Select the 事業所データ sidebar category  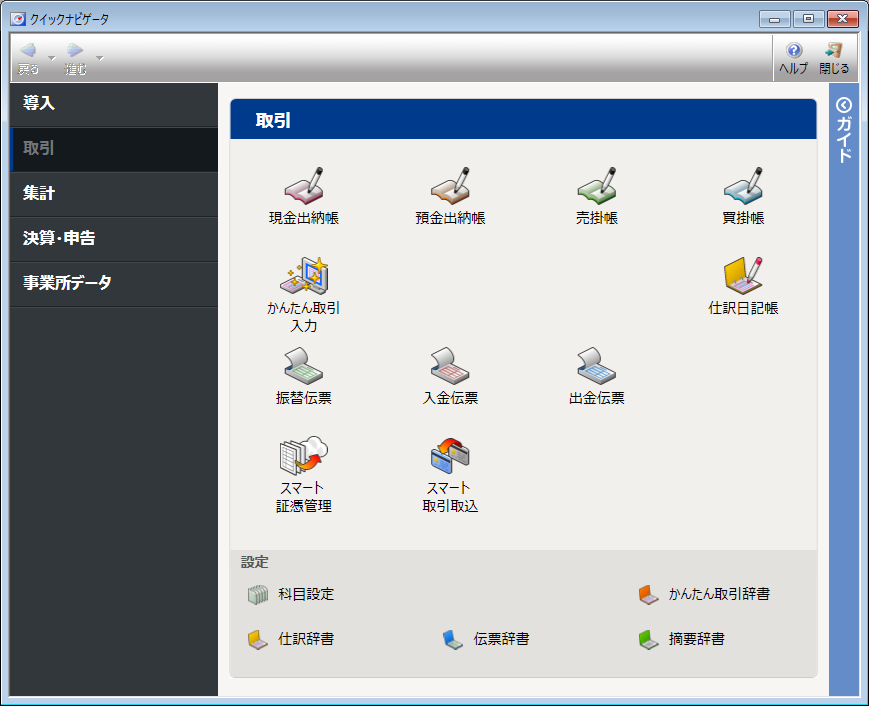(x=114, y=284)
